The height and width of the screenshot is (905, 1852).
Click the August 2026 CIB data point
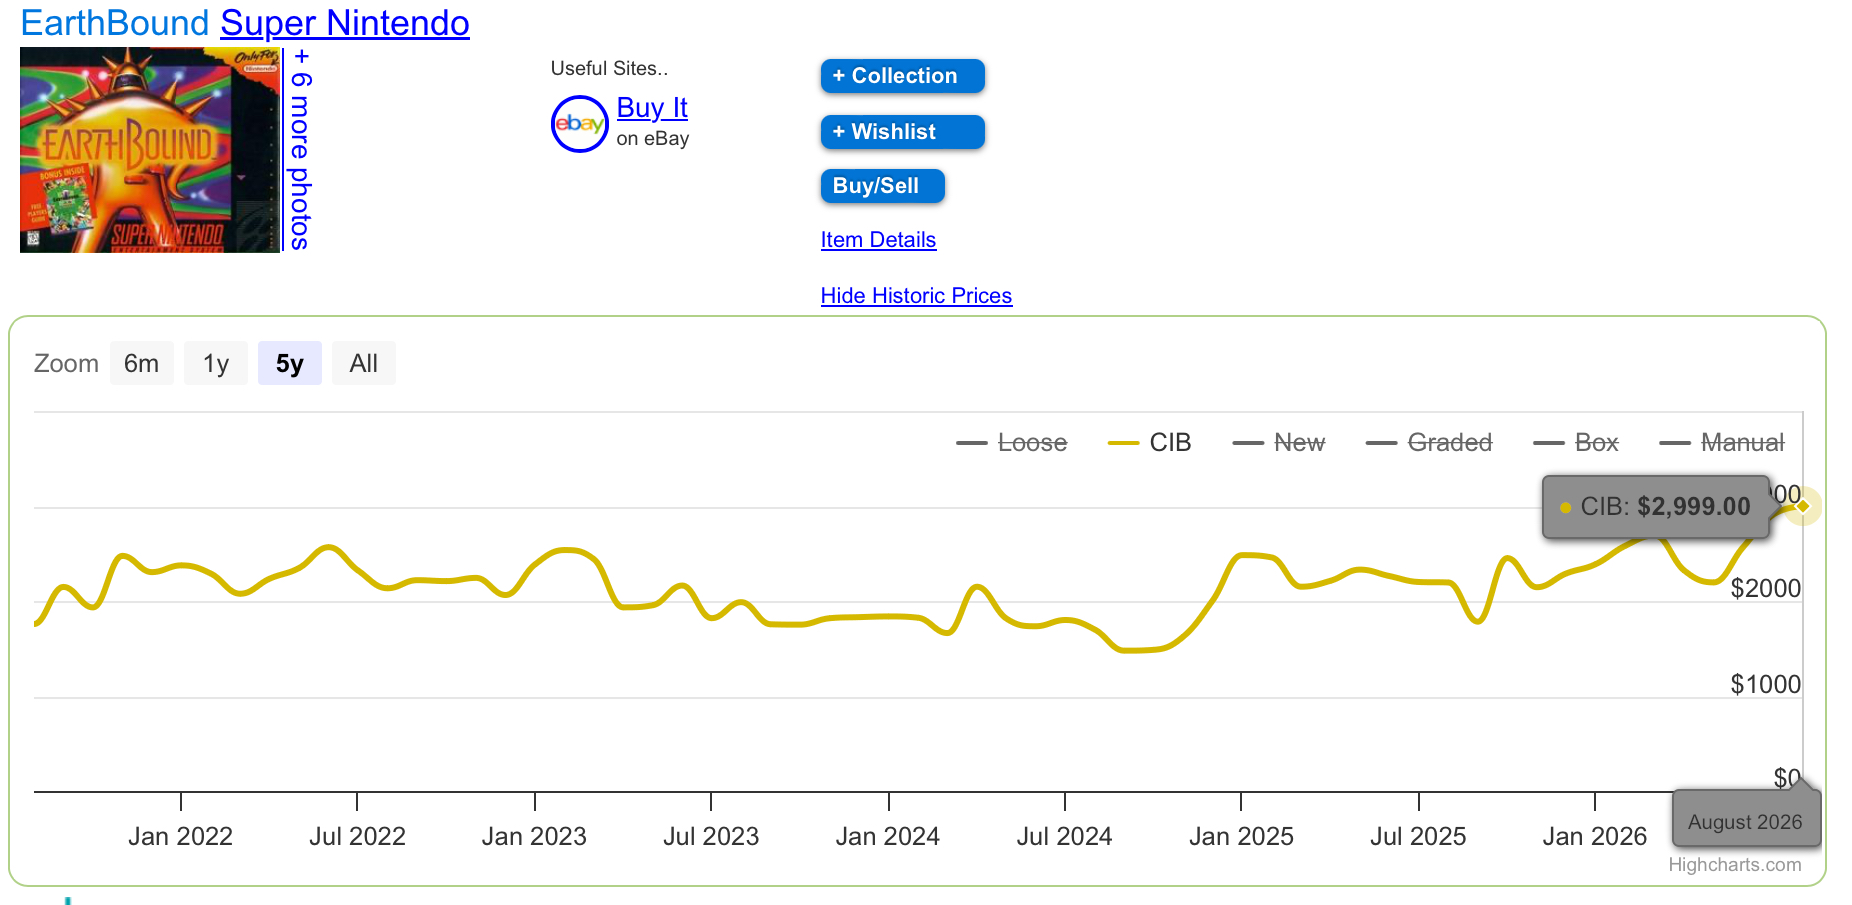point(1802,506)
